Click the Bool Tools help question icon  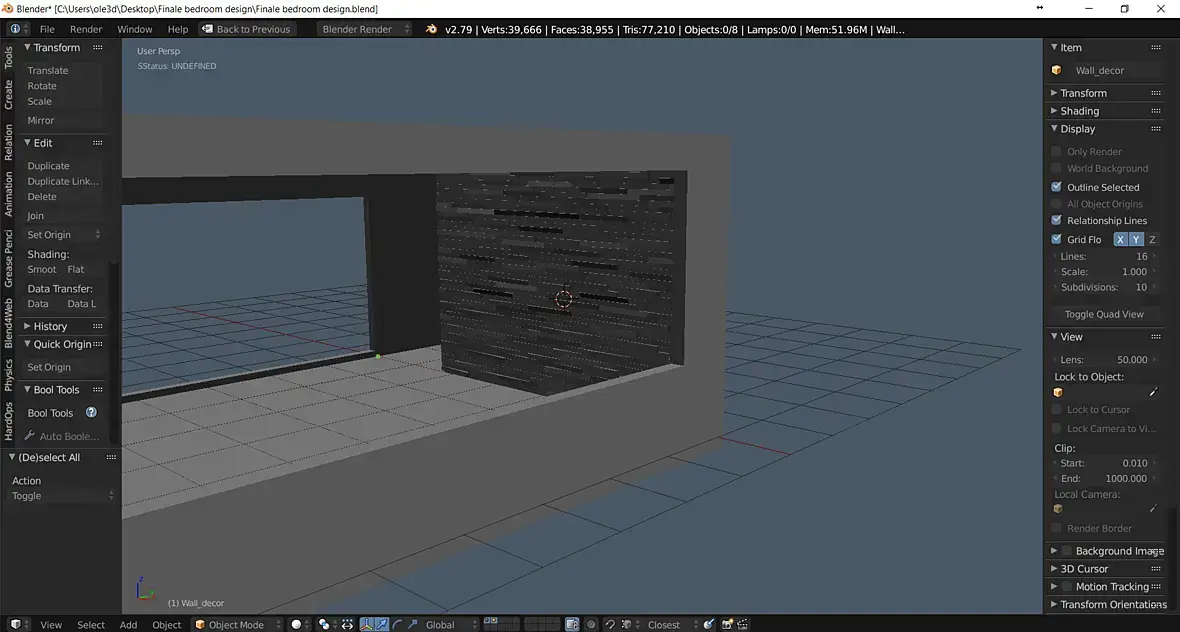91,412
